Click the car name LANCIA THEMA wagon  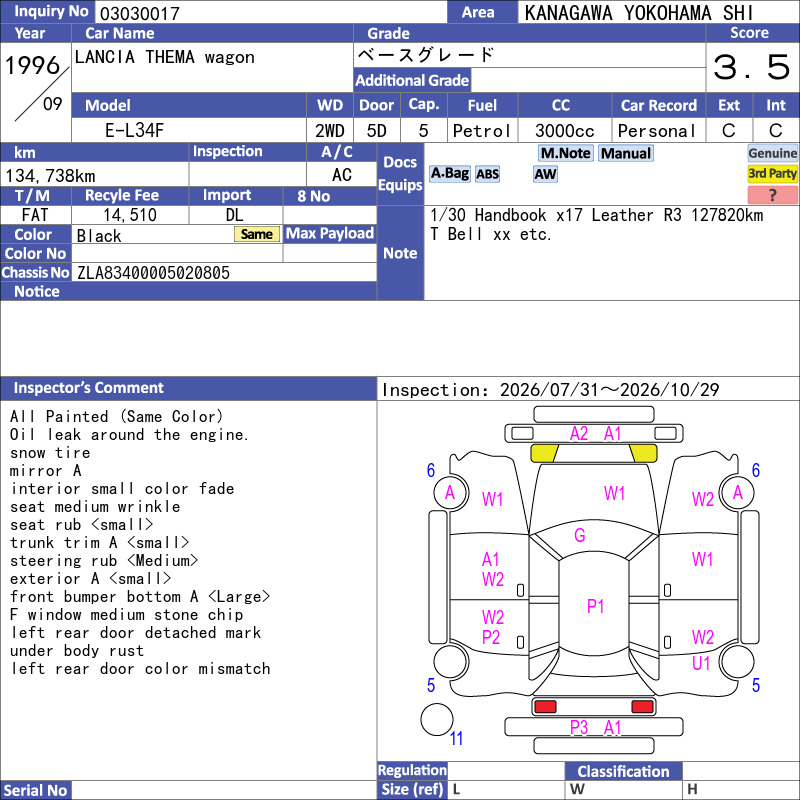[164, 57]
